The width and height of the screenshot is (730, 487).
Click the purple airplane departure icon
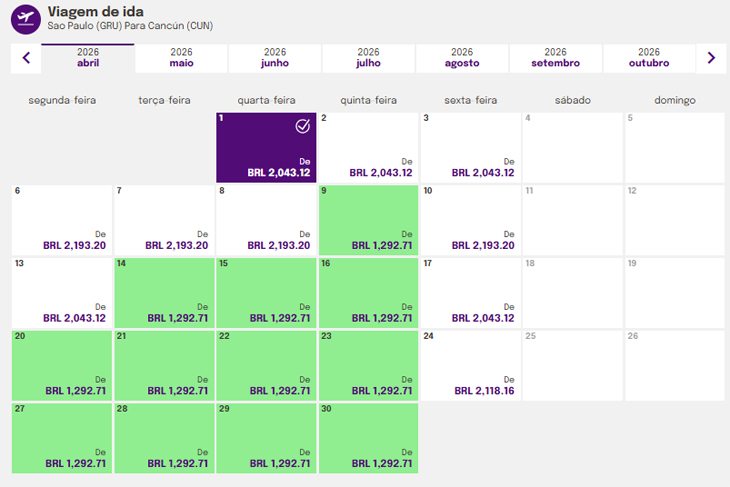click(26, 20)
